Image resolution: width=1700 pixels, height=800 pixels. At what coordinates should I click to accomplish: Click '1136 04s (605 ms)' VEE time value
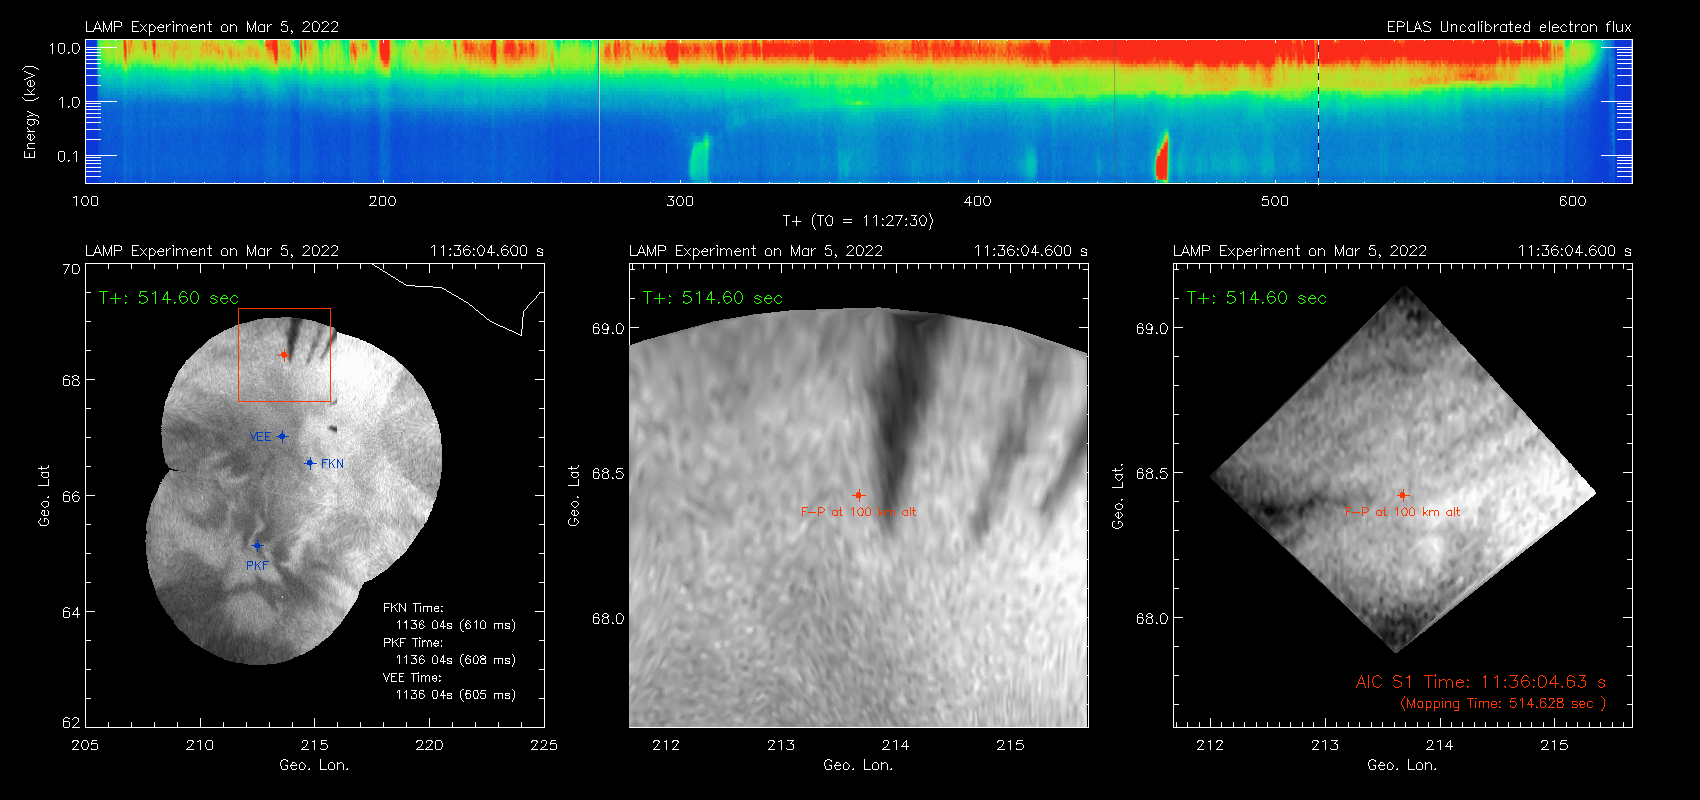(x=456, y=695)
